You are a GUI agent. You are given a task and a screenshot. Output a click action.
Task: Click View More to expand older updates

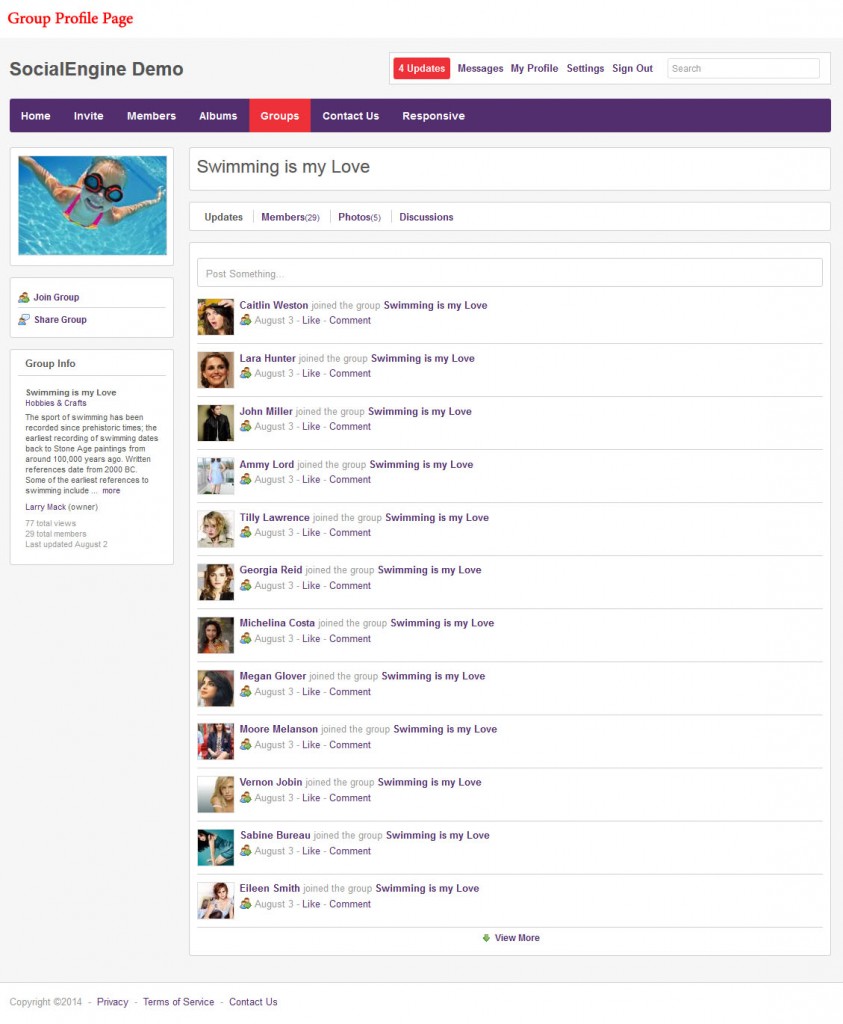(x=516, y=938)
